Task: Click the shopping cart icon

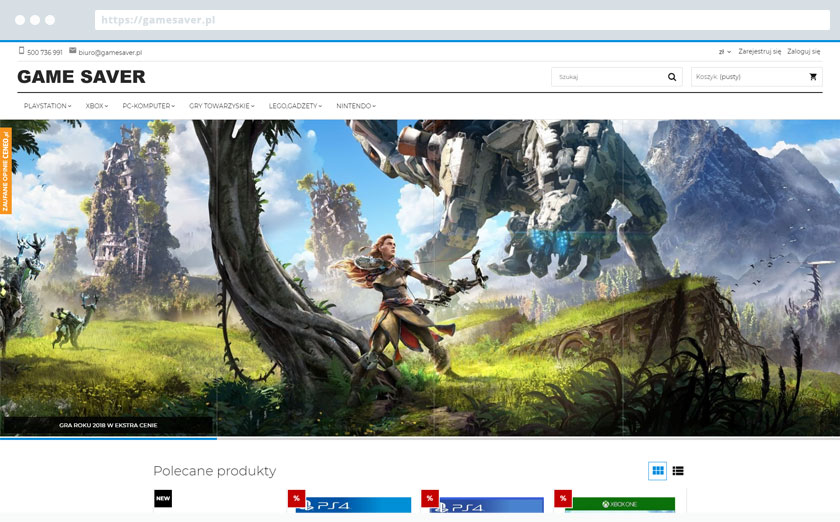Action: point(813,77)
